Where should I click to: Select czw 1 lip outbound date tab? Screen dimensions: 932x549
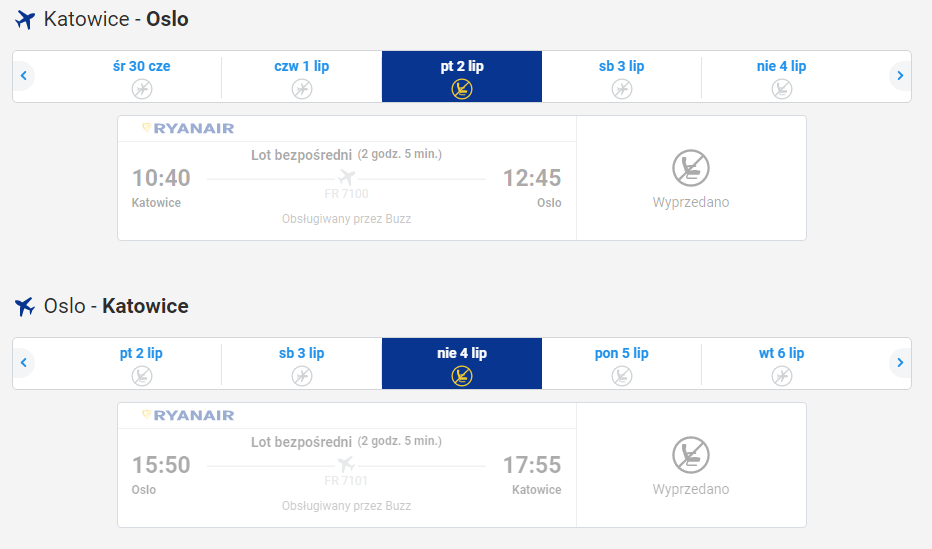click(301, 77)
